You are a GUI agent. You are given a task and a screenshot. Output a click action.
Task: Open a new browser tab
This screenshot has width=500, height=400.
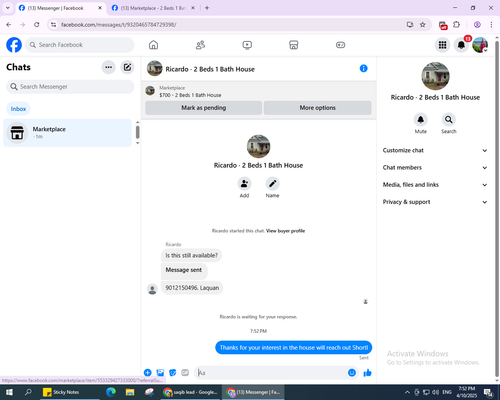pyautogui.click(x=207, y=8)
